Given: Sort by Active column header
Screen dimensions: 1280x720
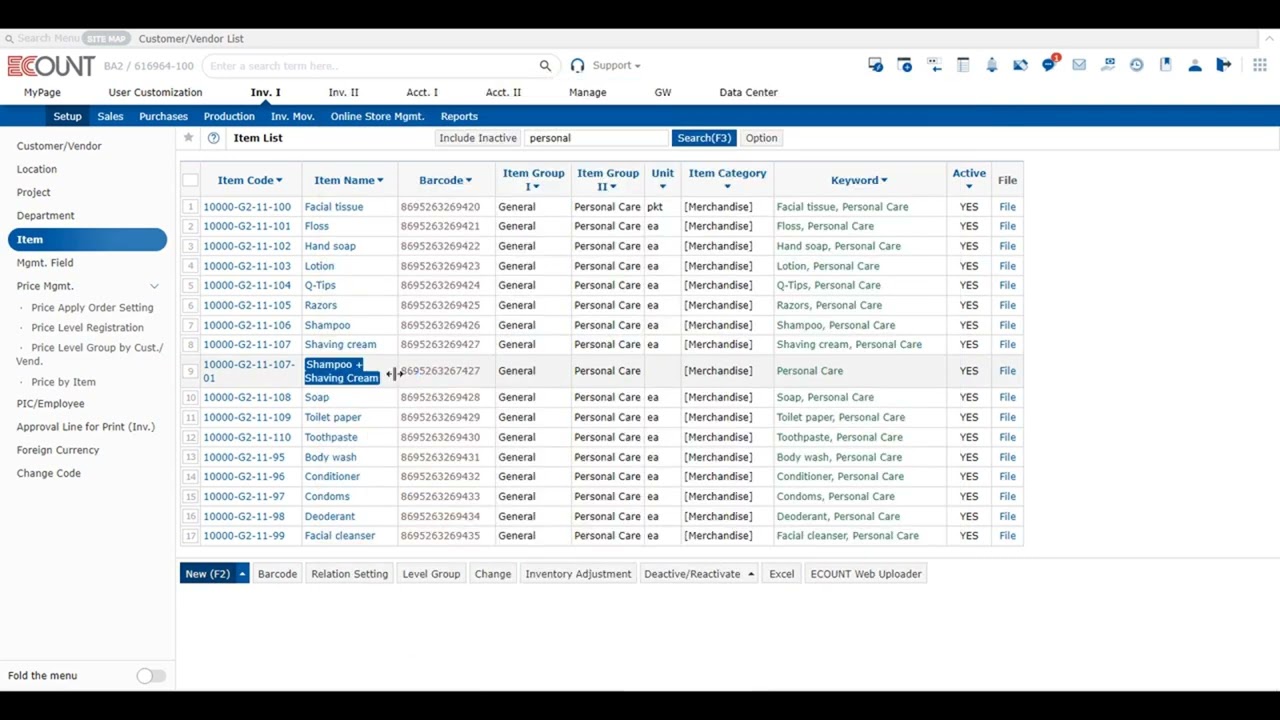Looking at the screenshot, I should (969, 179).
